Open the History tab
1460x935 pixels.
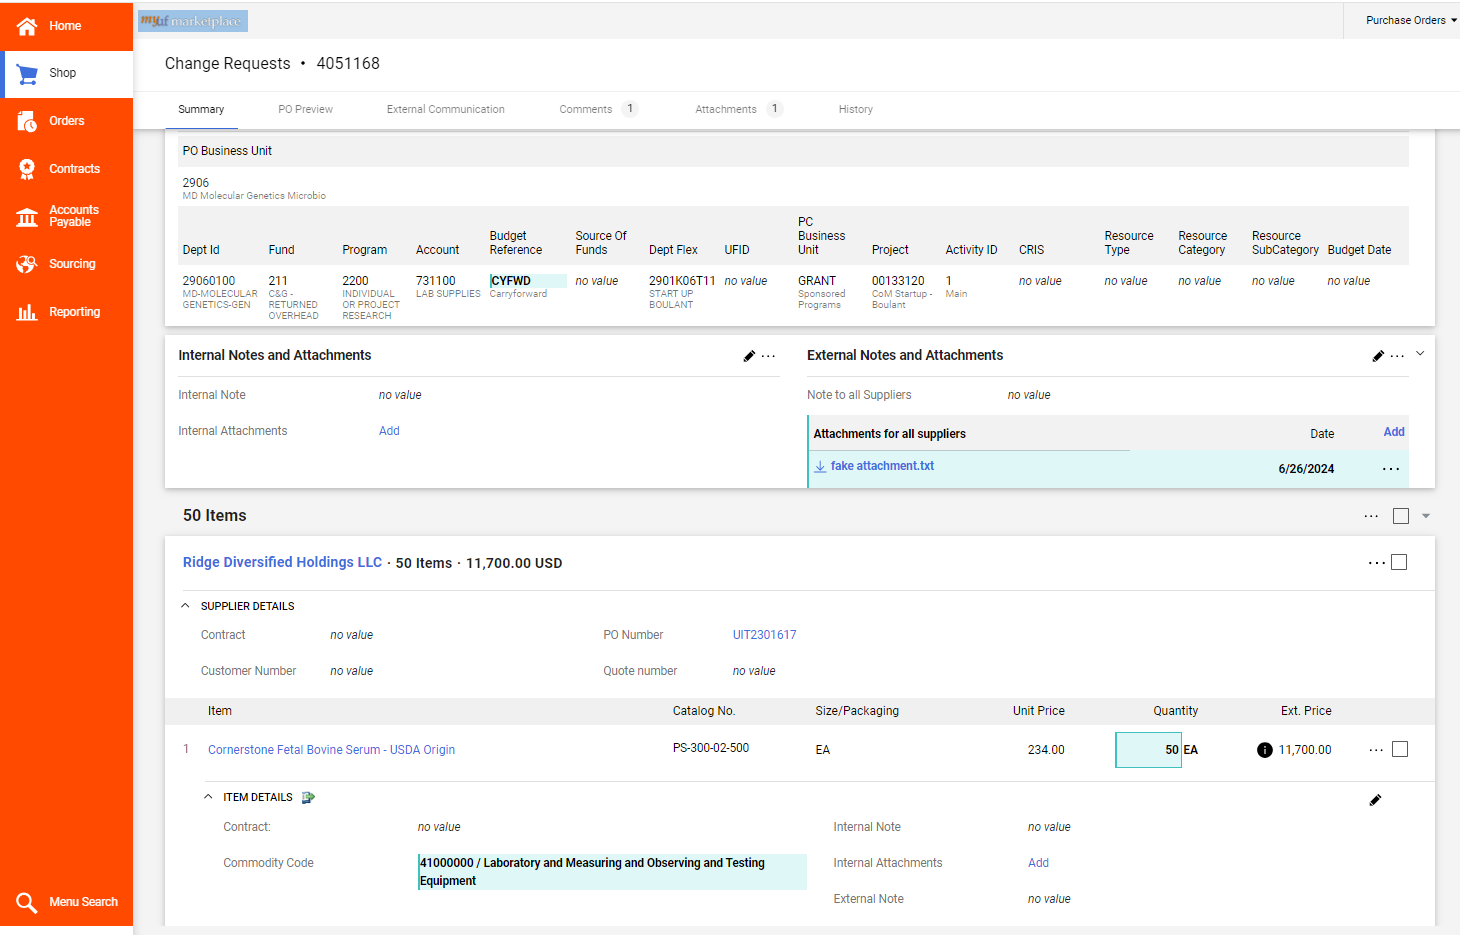855,110
